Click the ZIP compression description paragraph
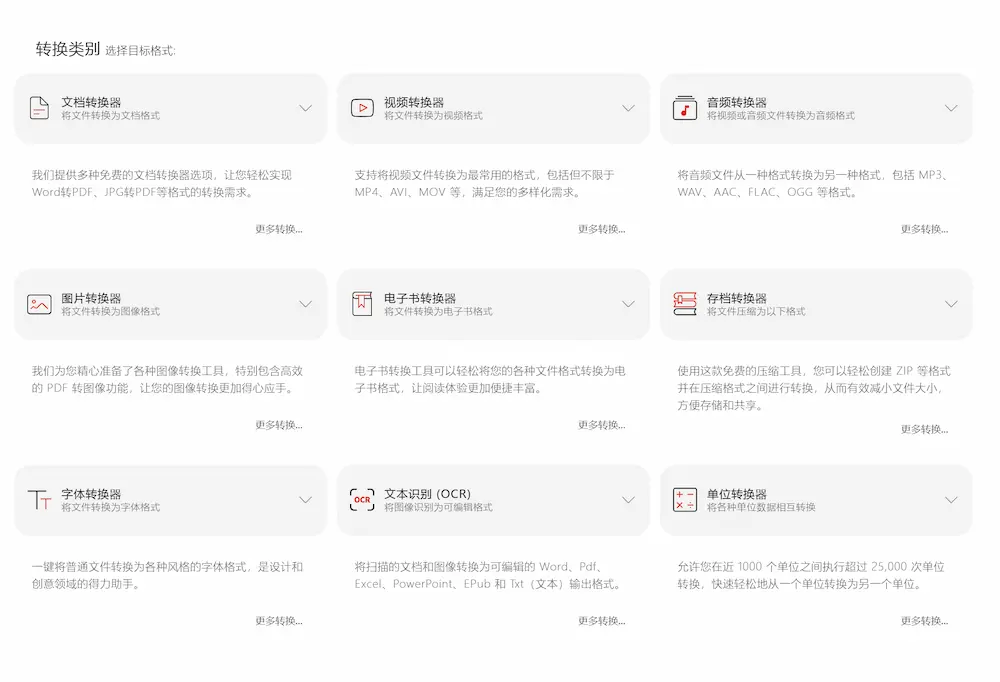The width and height of the screenshot is (1000, 682). pyautogui.click(x=814, y=388)
